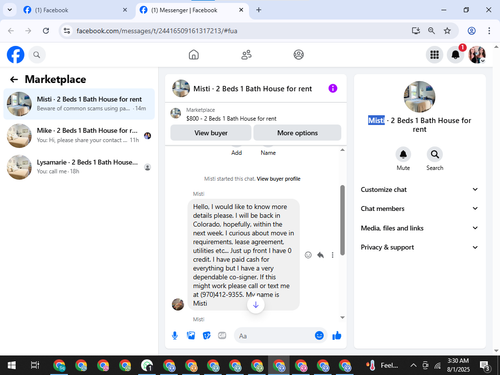Show hidden system tray icons
The width and height of the screenshot is (500, 375).
413,365
